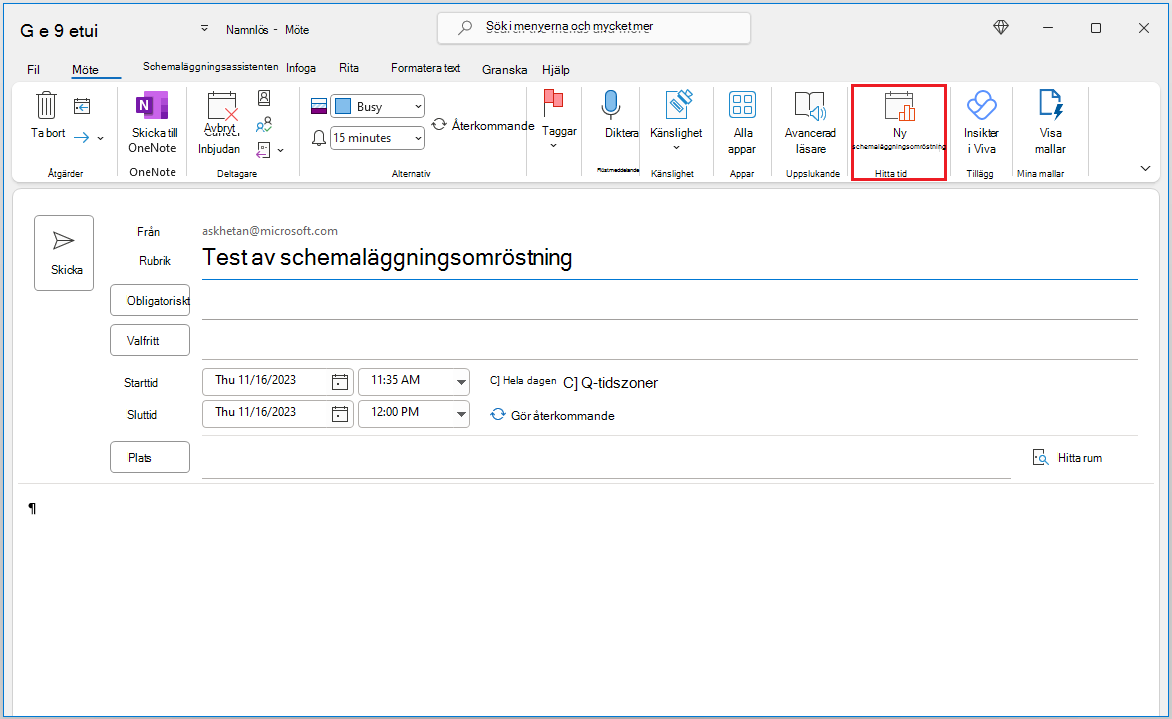Image resolution: width=1172 pixels, height=719 pixels.
Task: Click the response options icon in Deltagare
Action: point(263,150)
